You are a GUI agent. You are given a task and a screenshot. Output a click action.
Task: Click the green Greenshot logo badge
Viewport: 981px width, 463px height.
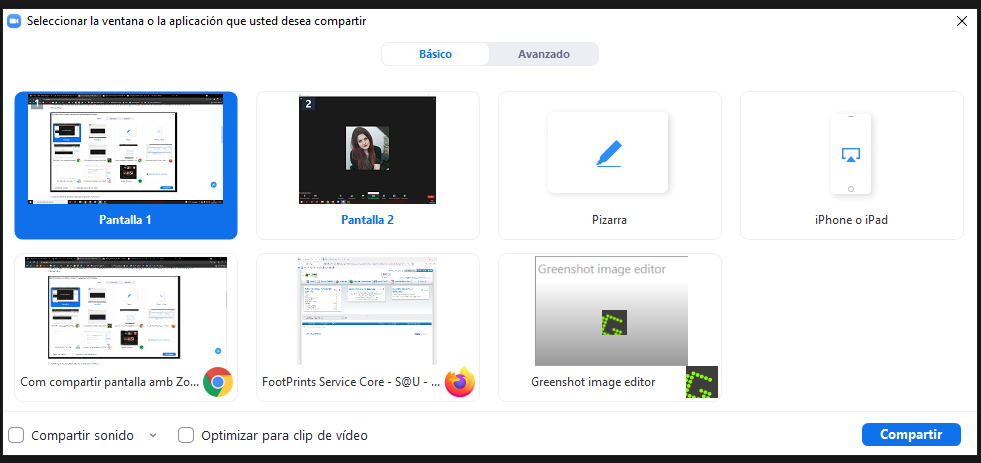coord(702,382)
